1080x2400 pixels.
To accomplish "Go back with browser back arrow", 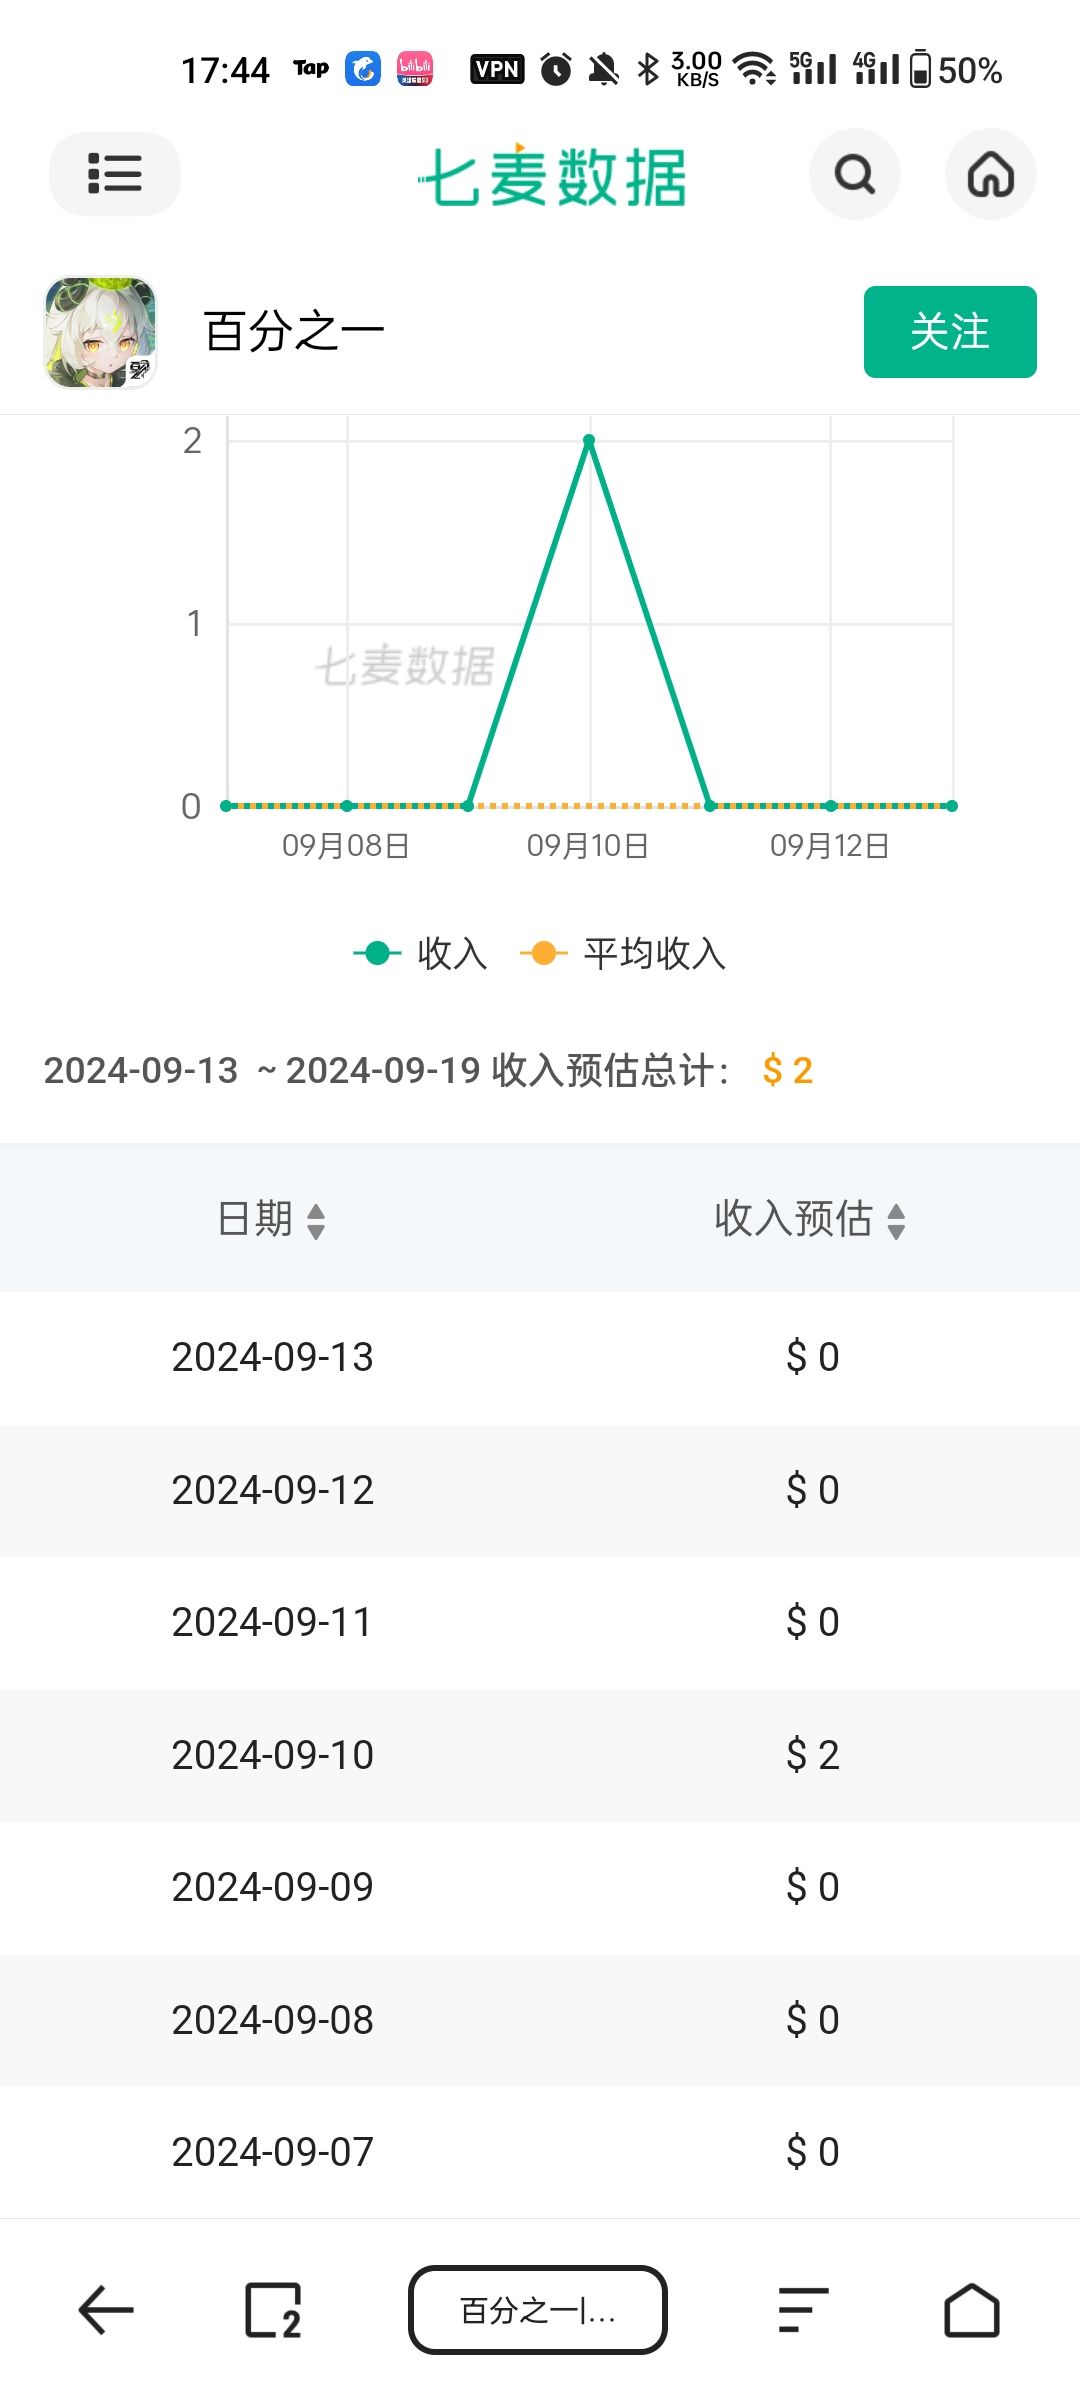I will (x=106, y=2310).
